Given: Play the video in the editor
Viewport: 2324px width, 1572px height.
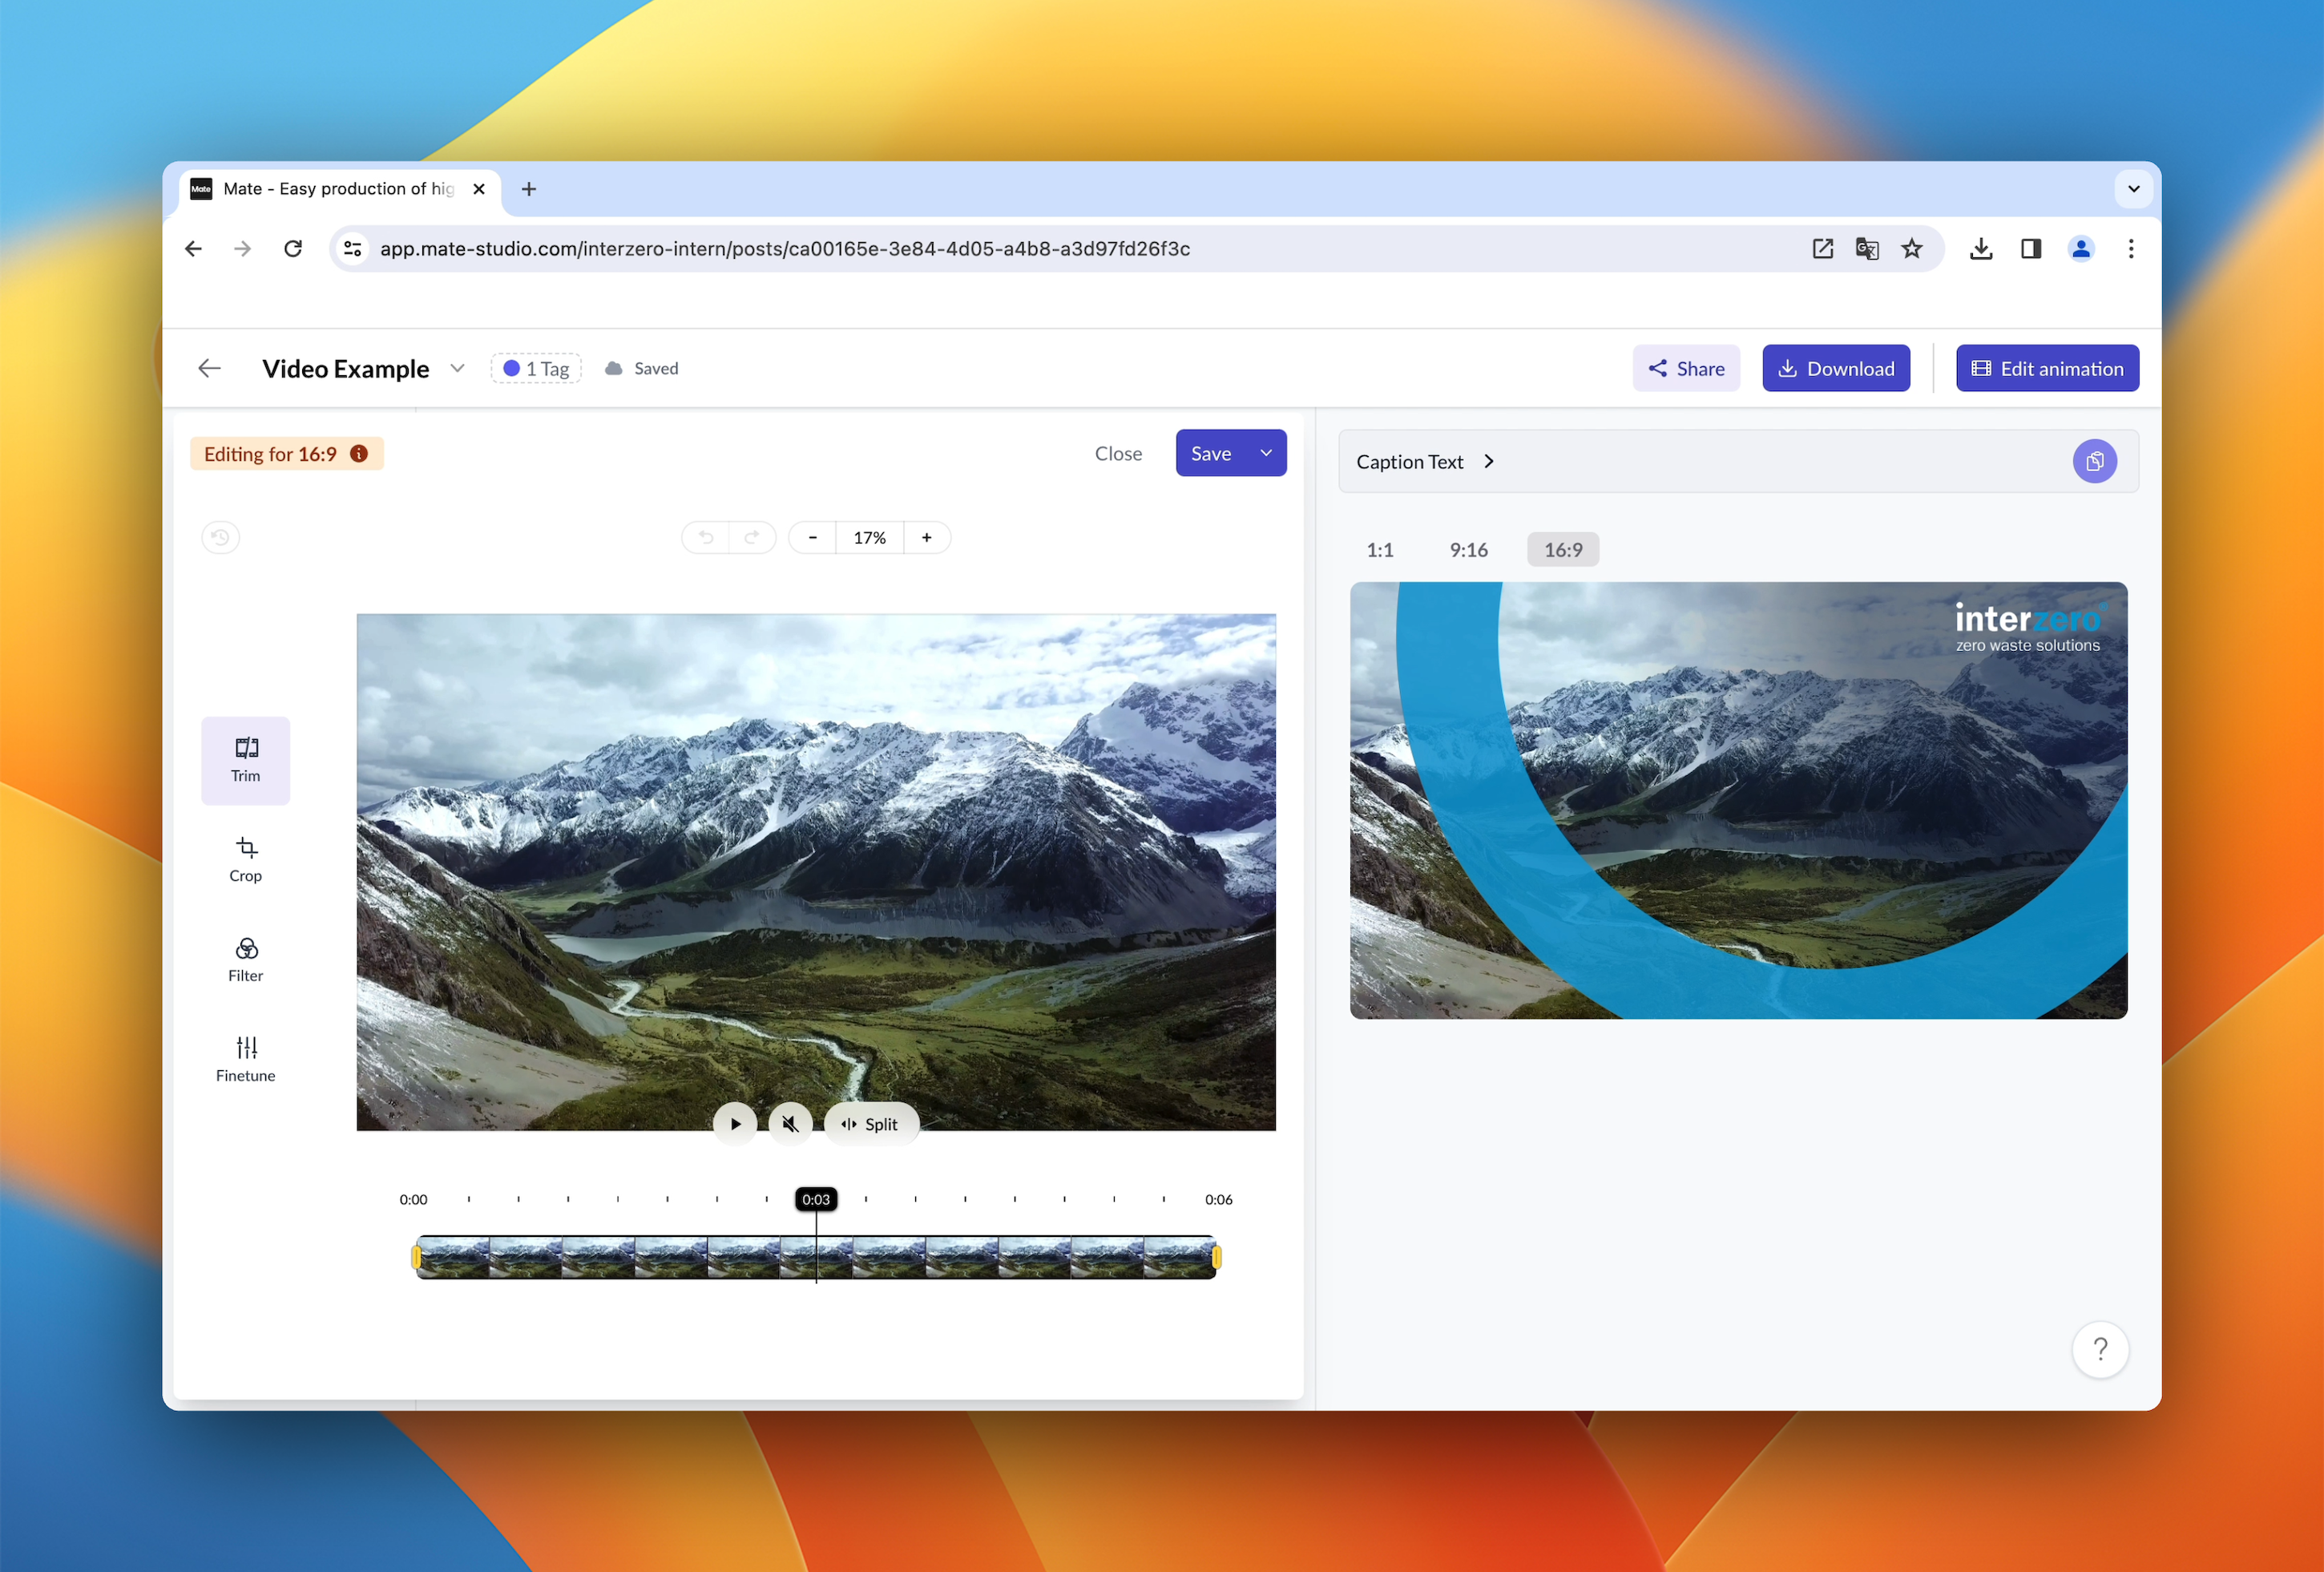Looking at the screenshot, I should pos(735,1123).
